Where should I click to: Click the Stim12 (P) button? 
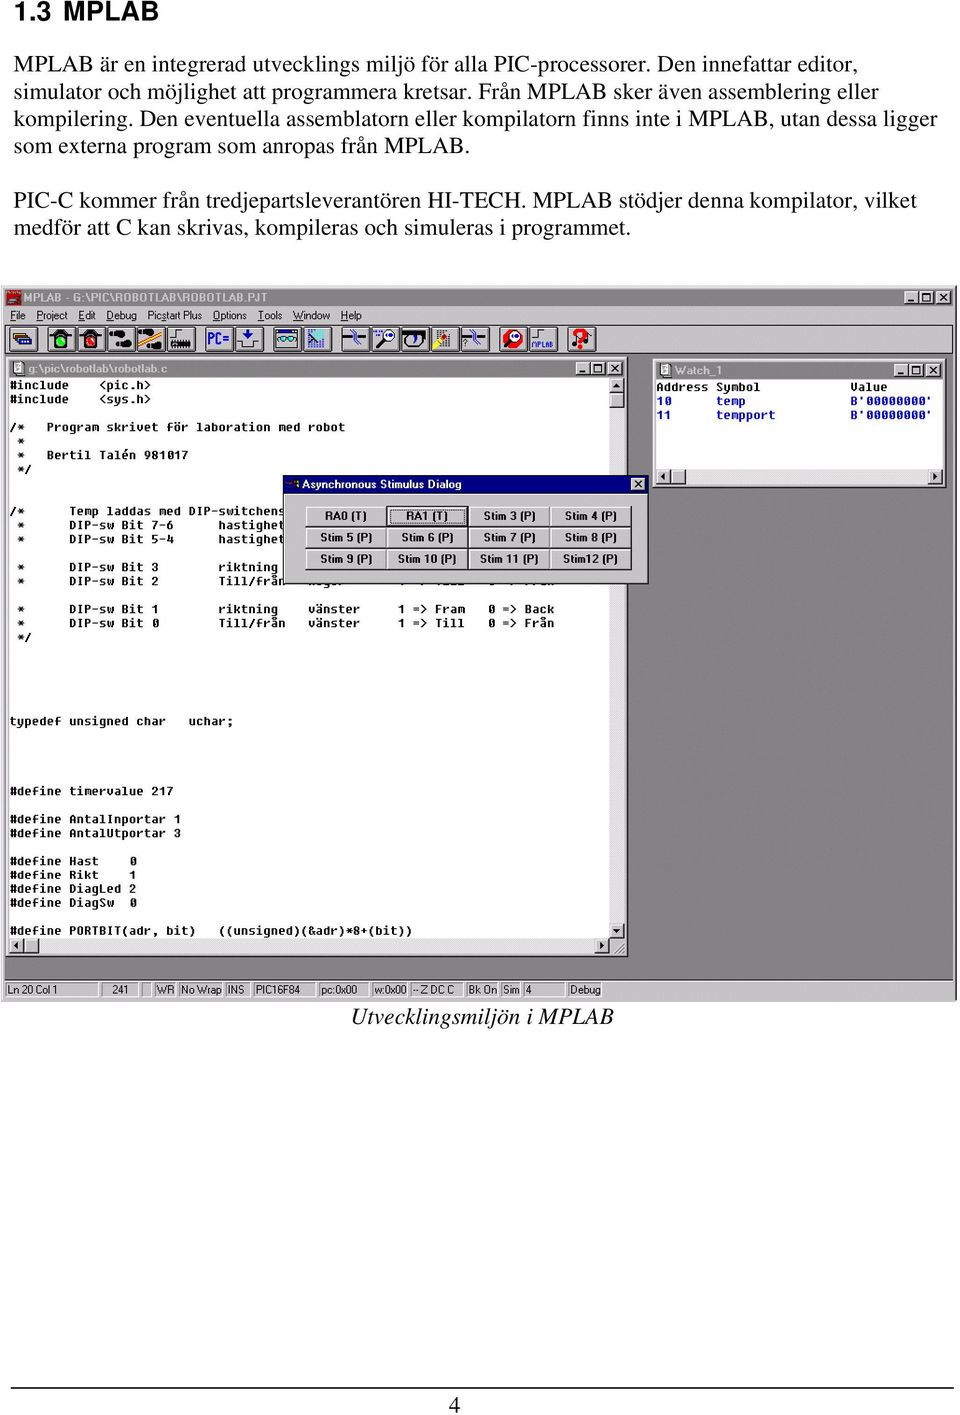pos(591,560)
